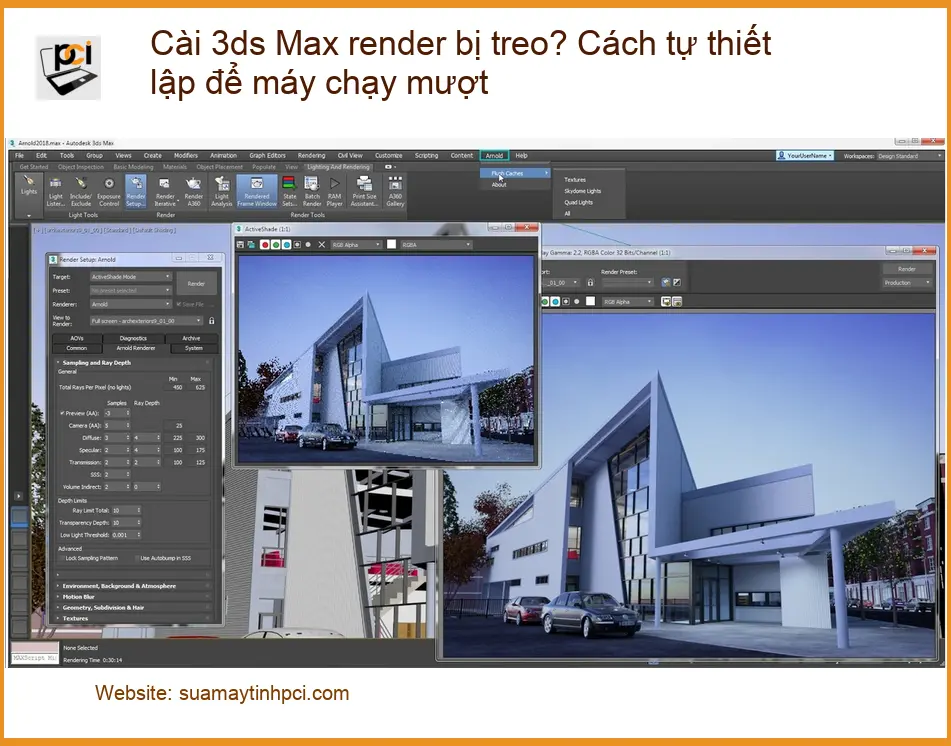Select the Include/Exclude light tool

(81, 191)
